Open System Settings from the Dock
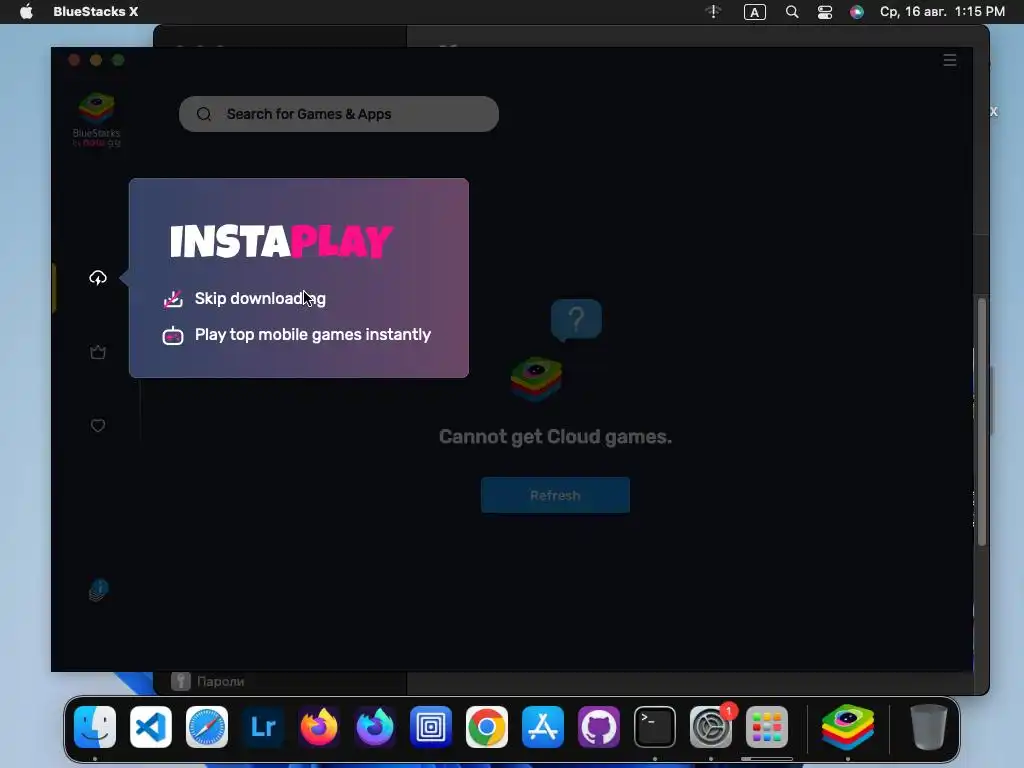The height and width of the screenshot is (768, 1024). click(x=711, y=727)
